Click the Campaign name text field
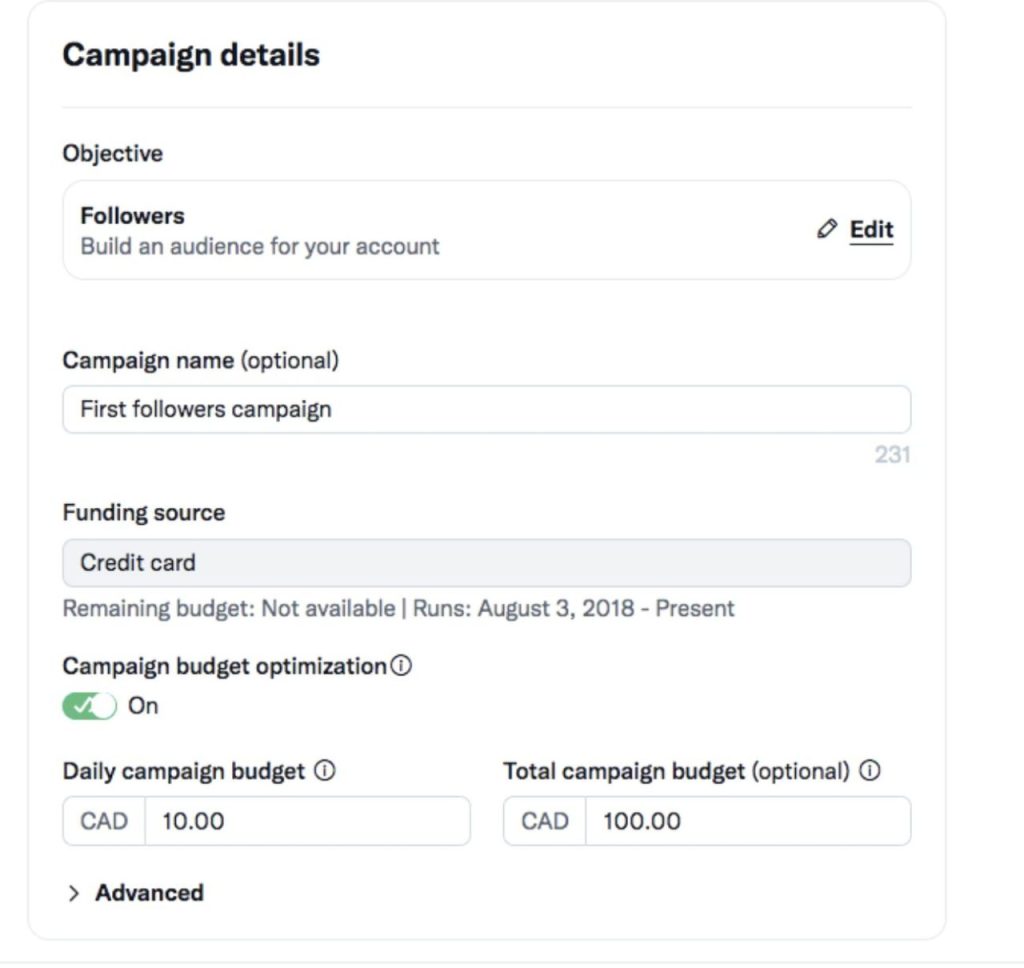1024x968 pixels. coord(487,410)
